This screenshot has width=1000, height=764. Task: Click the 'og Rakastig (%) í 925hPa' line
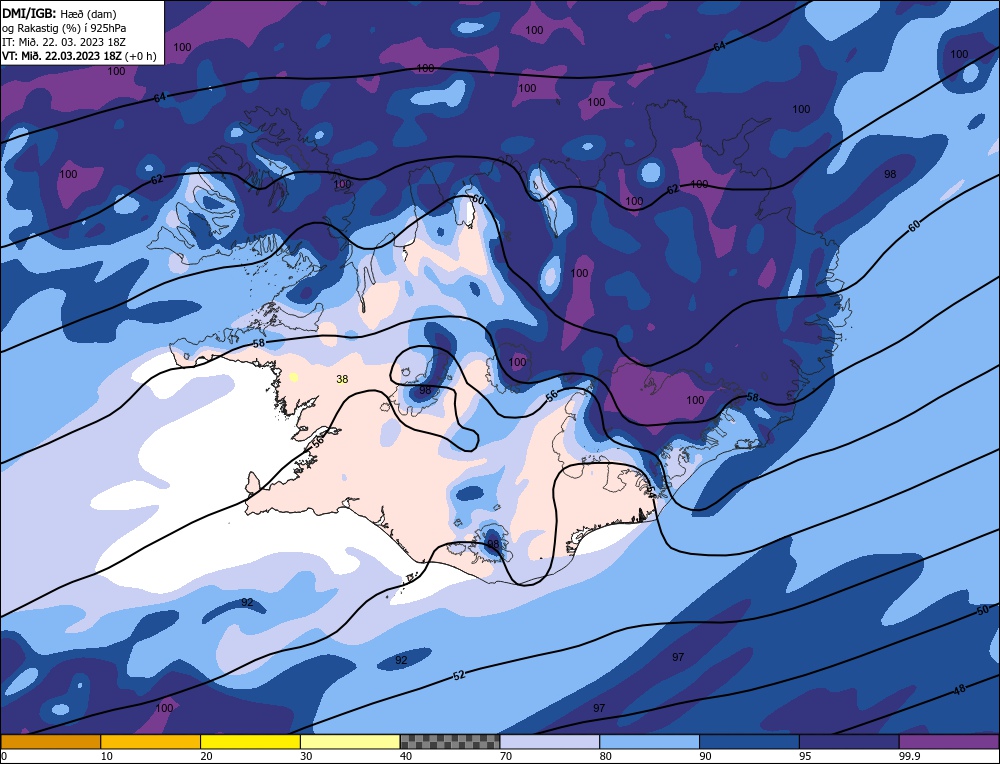click(x=64, y=28)
